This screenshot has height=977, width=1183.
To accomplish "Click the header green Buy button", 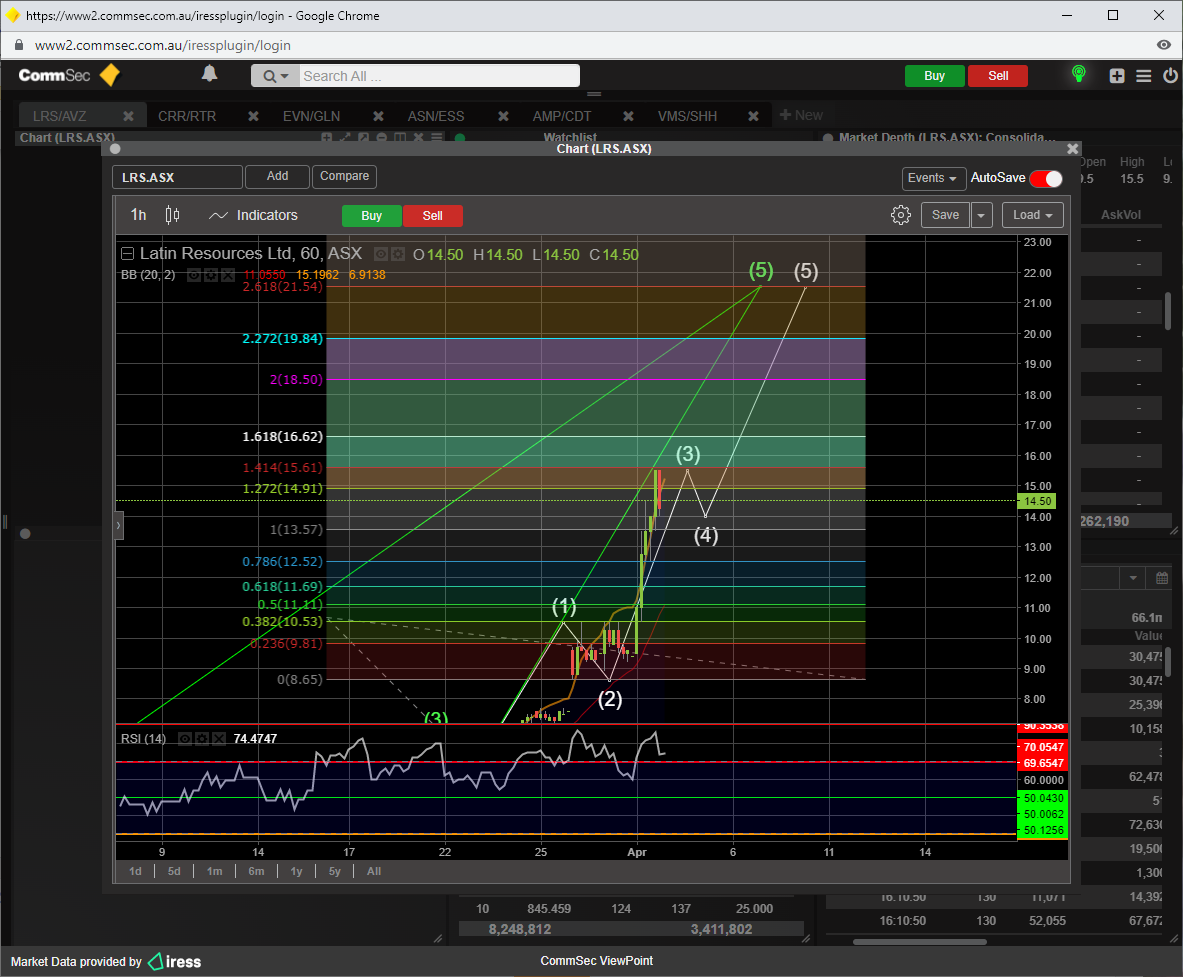I will pyautogui.click(x=934, y=76).
